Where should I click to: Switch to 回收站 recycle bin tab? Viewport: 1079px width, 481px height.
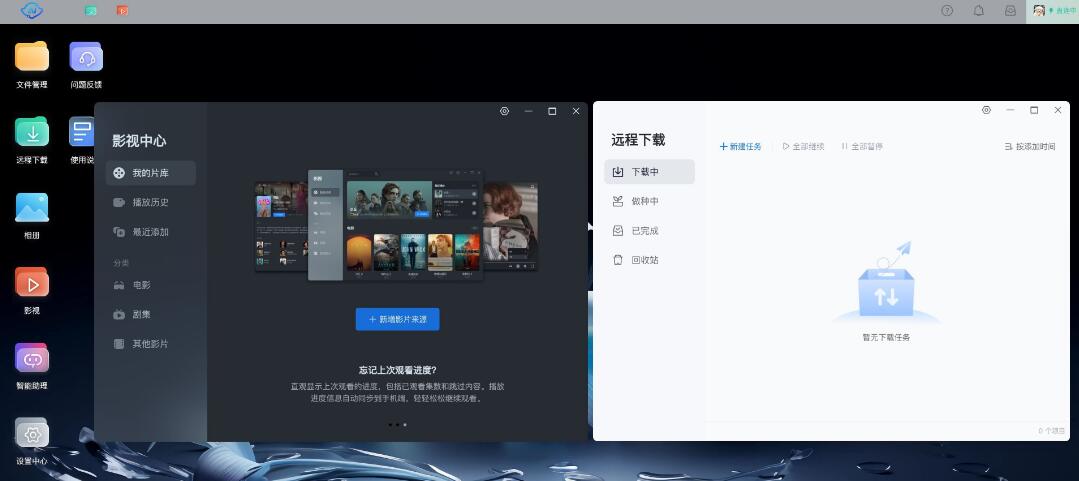coord(645,260)
